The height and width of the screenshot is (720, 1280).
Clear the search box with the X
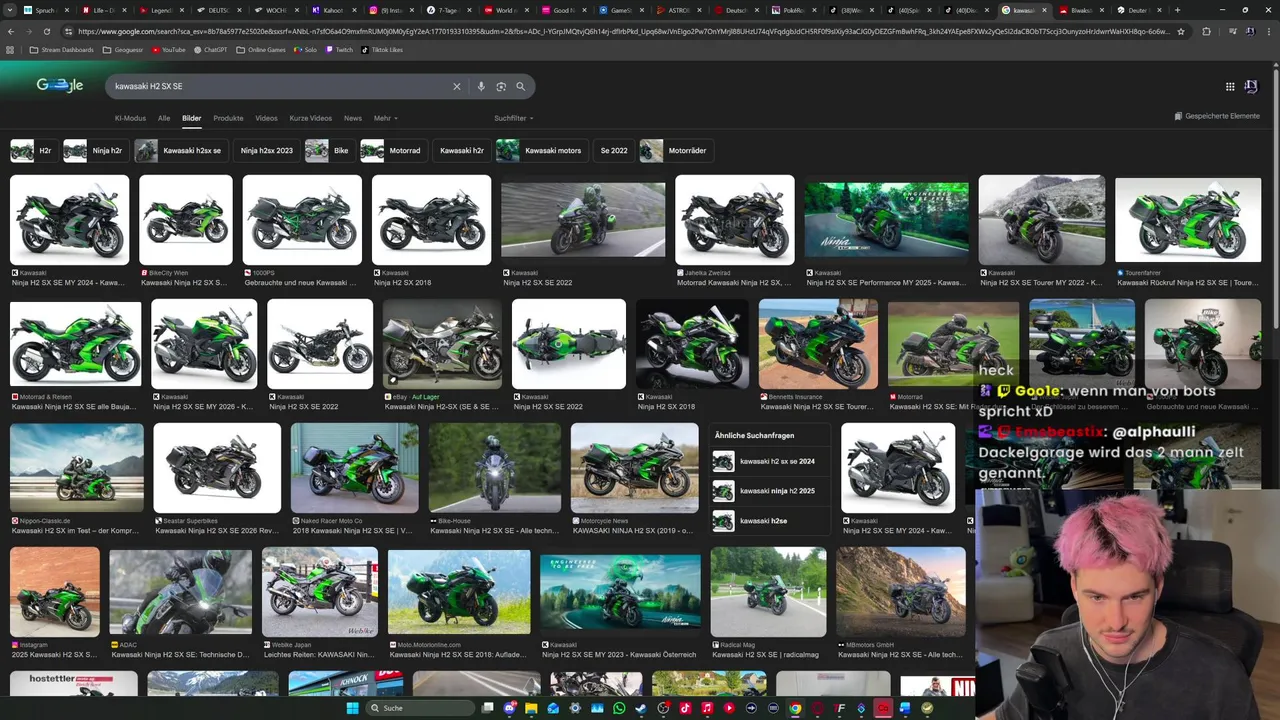[x=457, y=86]
